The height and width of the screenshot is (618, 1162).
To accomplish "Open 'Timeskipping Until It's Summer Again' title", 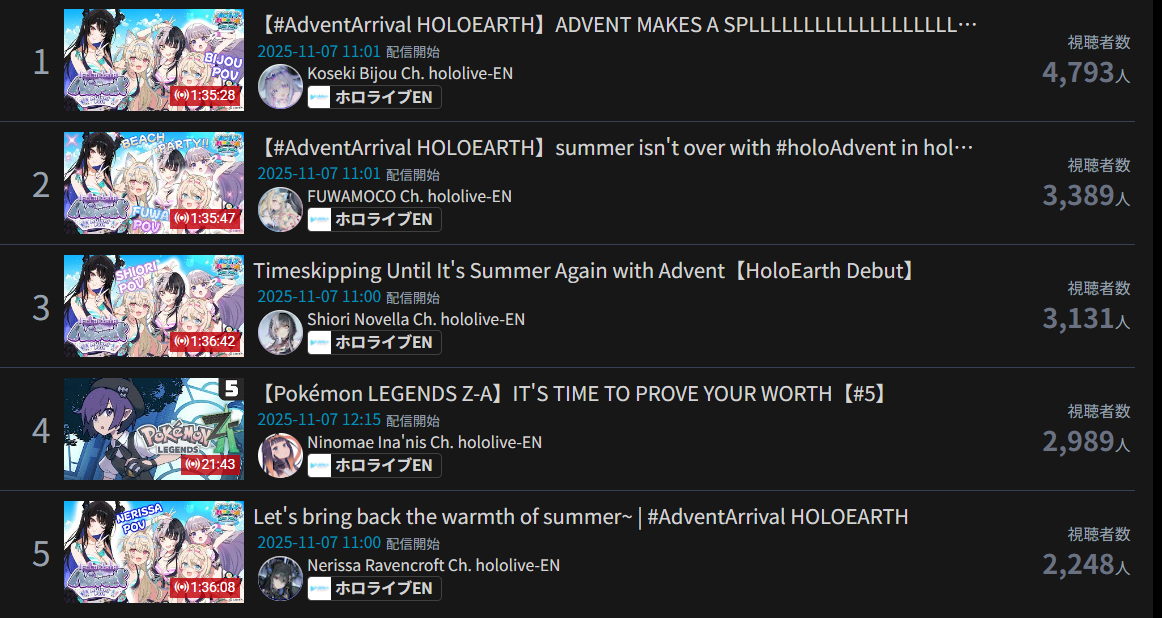I will click(586, 270).
